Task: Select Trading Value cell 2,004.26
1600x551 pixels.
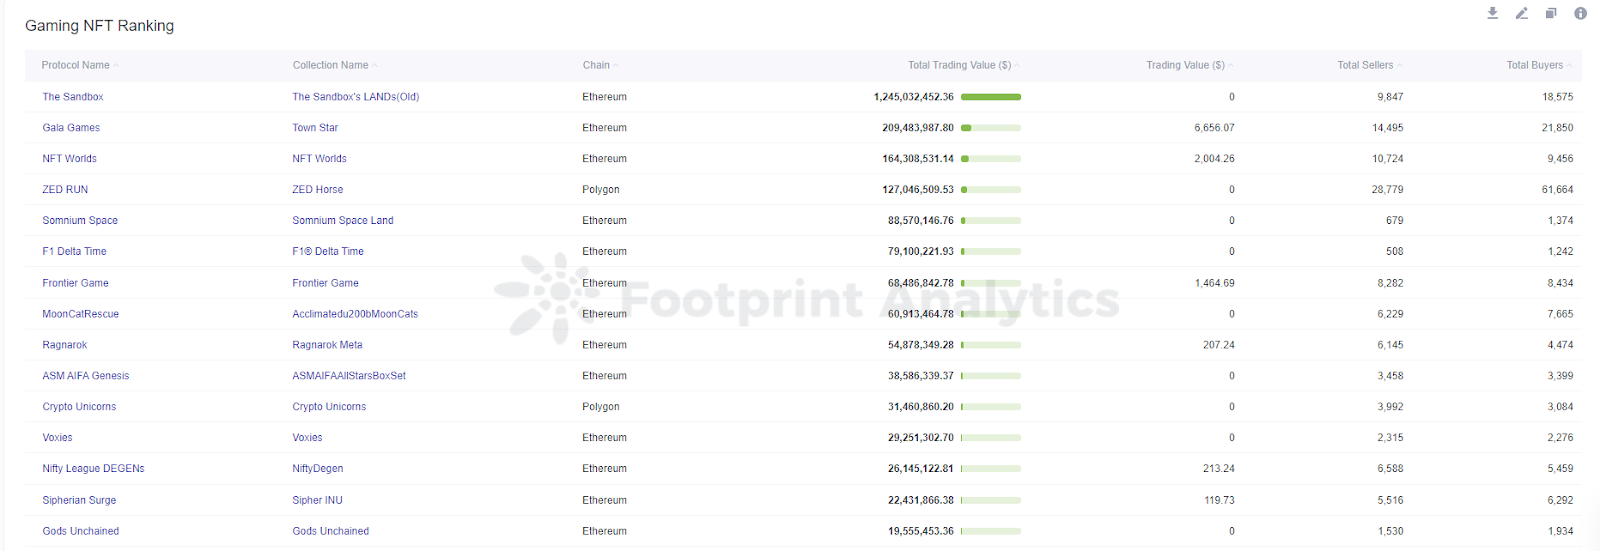Action: (x=1214, y=159)
